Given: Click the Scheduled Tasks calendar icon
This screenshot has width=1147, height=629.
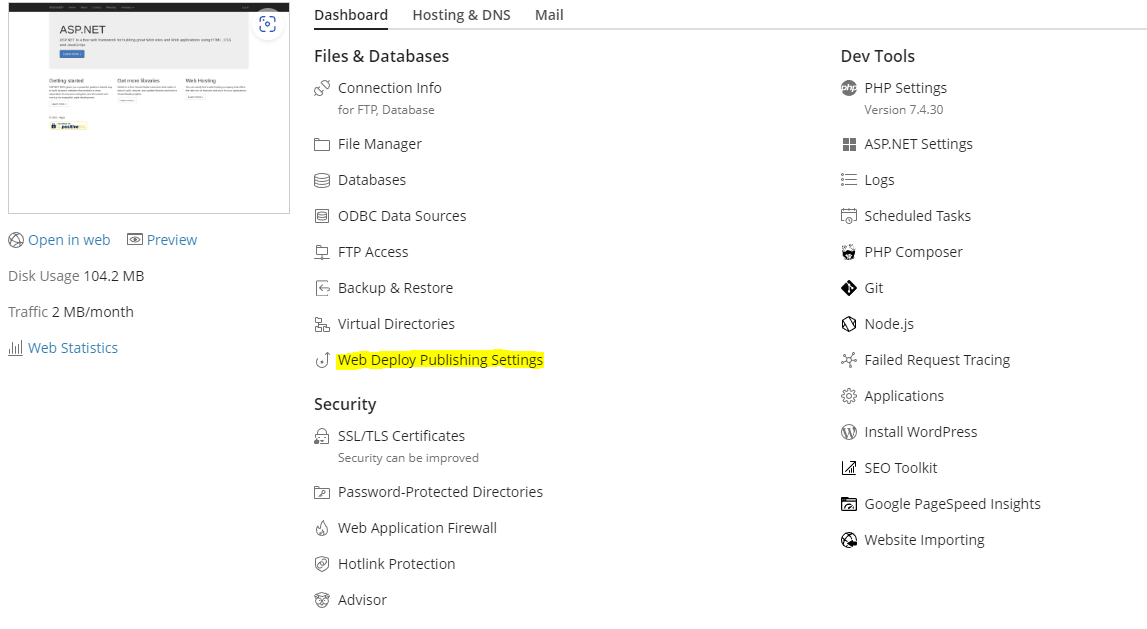Looking at the screenshot, I should tap(849, 216).
